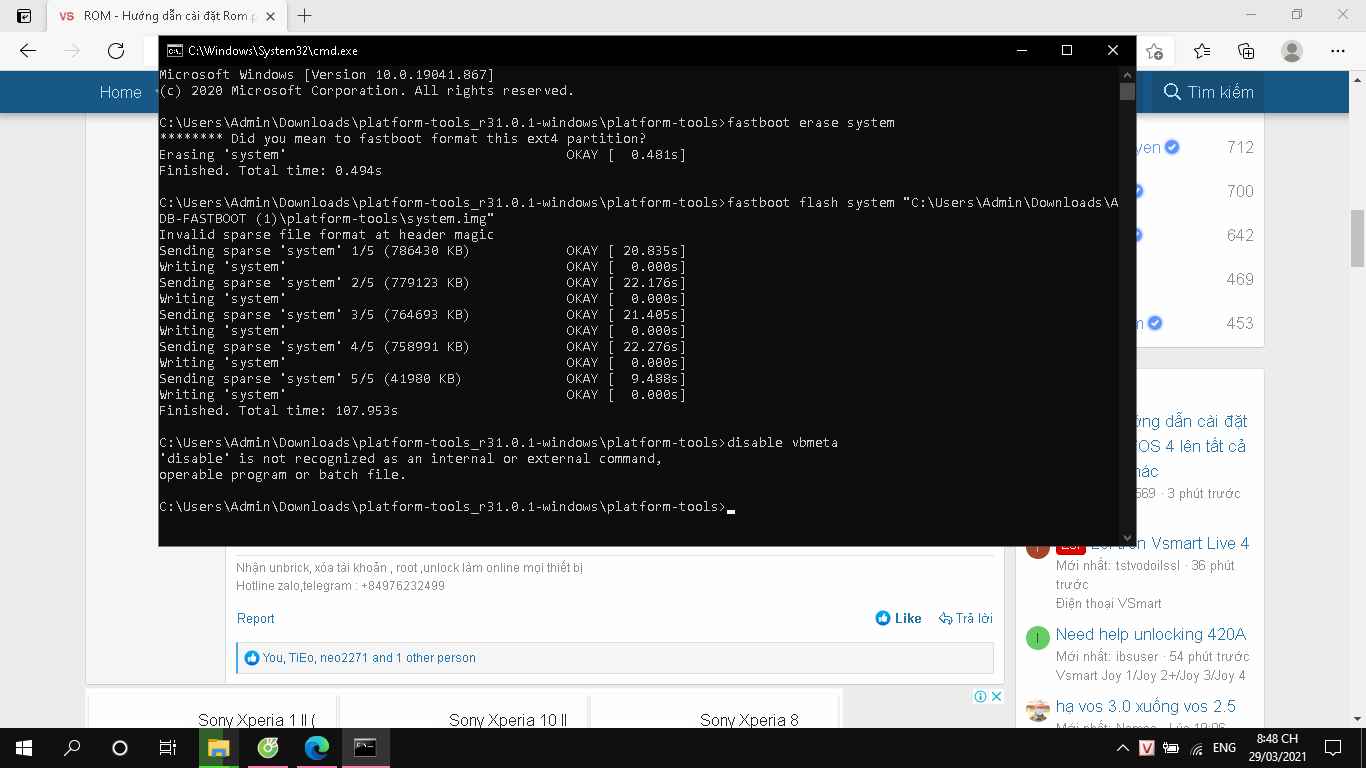Click the user profile avatar icon
Screen dimensions: 1366x768
(1292, 51)
